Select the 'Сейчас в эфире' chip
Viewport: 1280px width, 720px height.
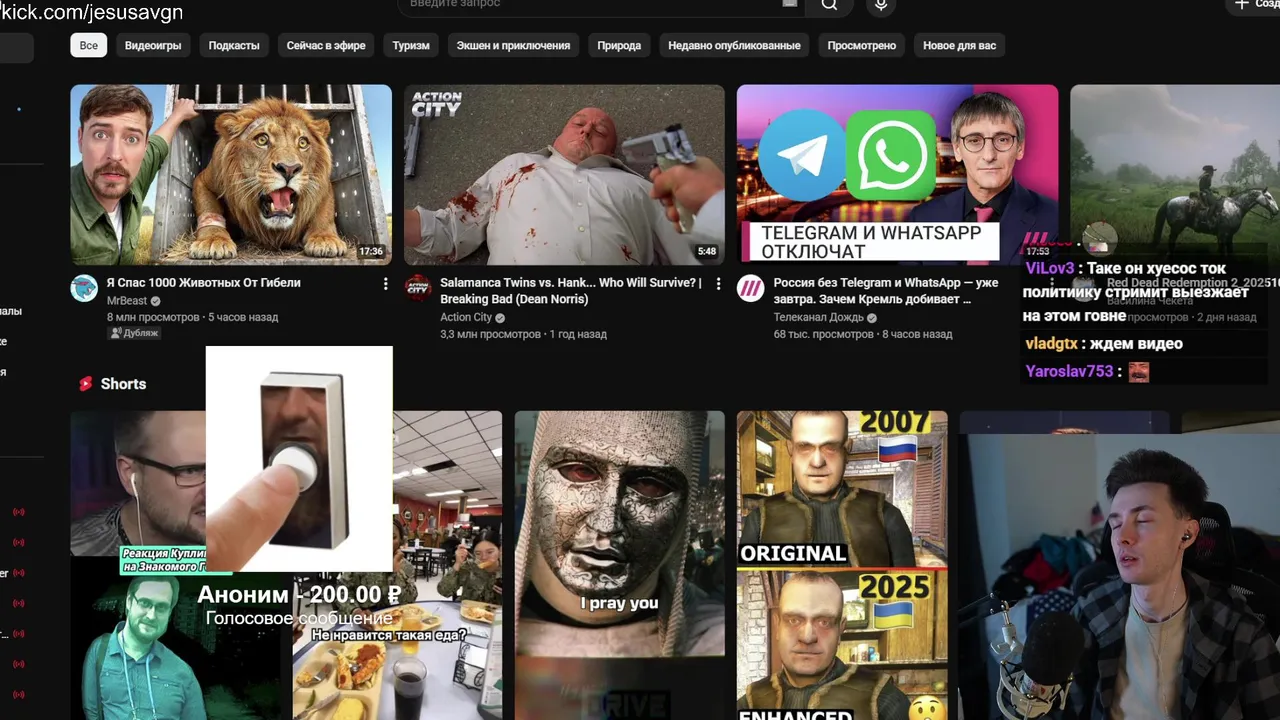tap(326, 45)
